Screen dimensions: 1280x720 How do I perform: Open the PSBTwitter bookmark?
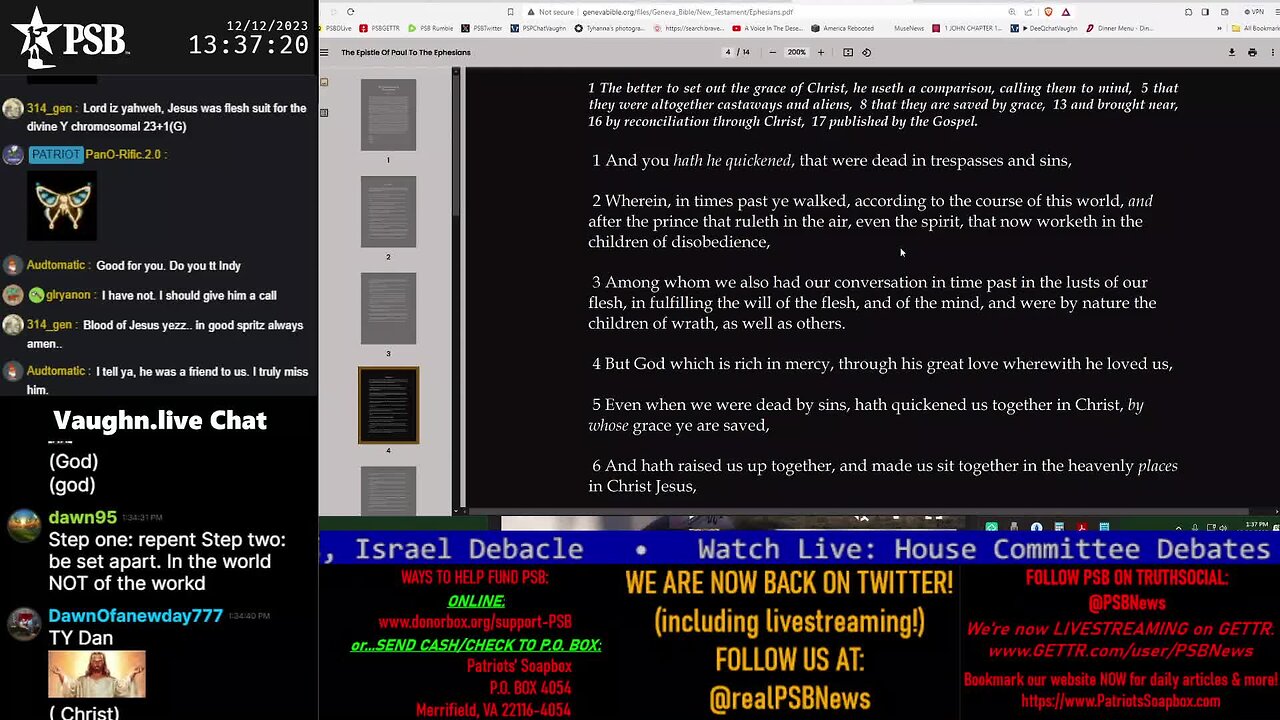click(x=481, y=28)
